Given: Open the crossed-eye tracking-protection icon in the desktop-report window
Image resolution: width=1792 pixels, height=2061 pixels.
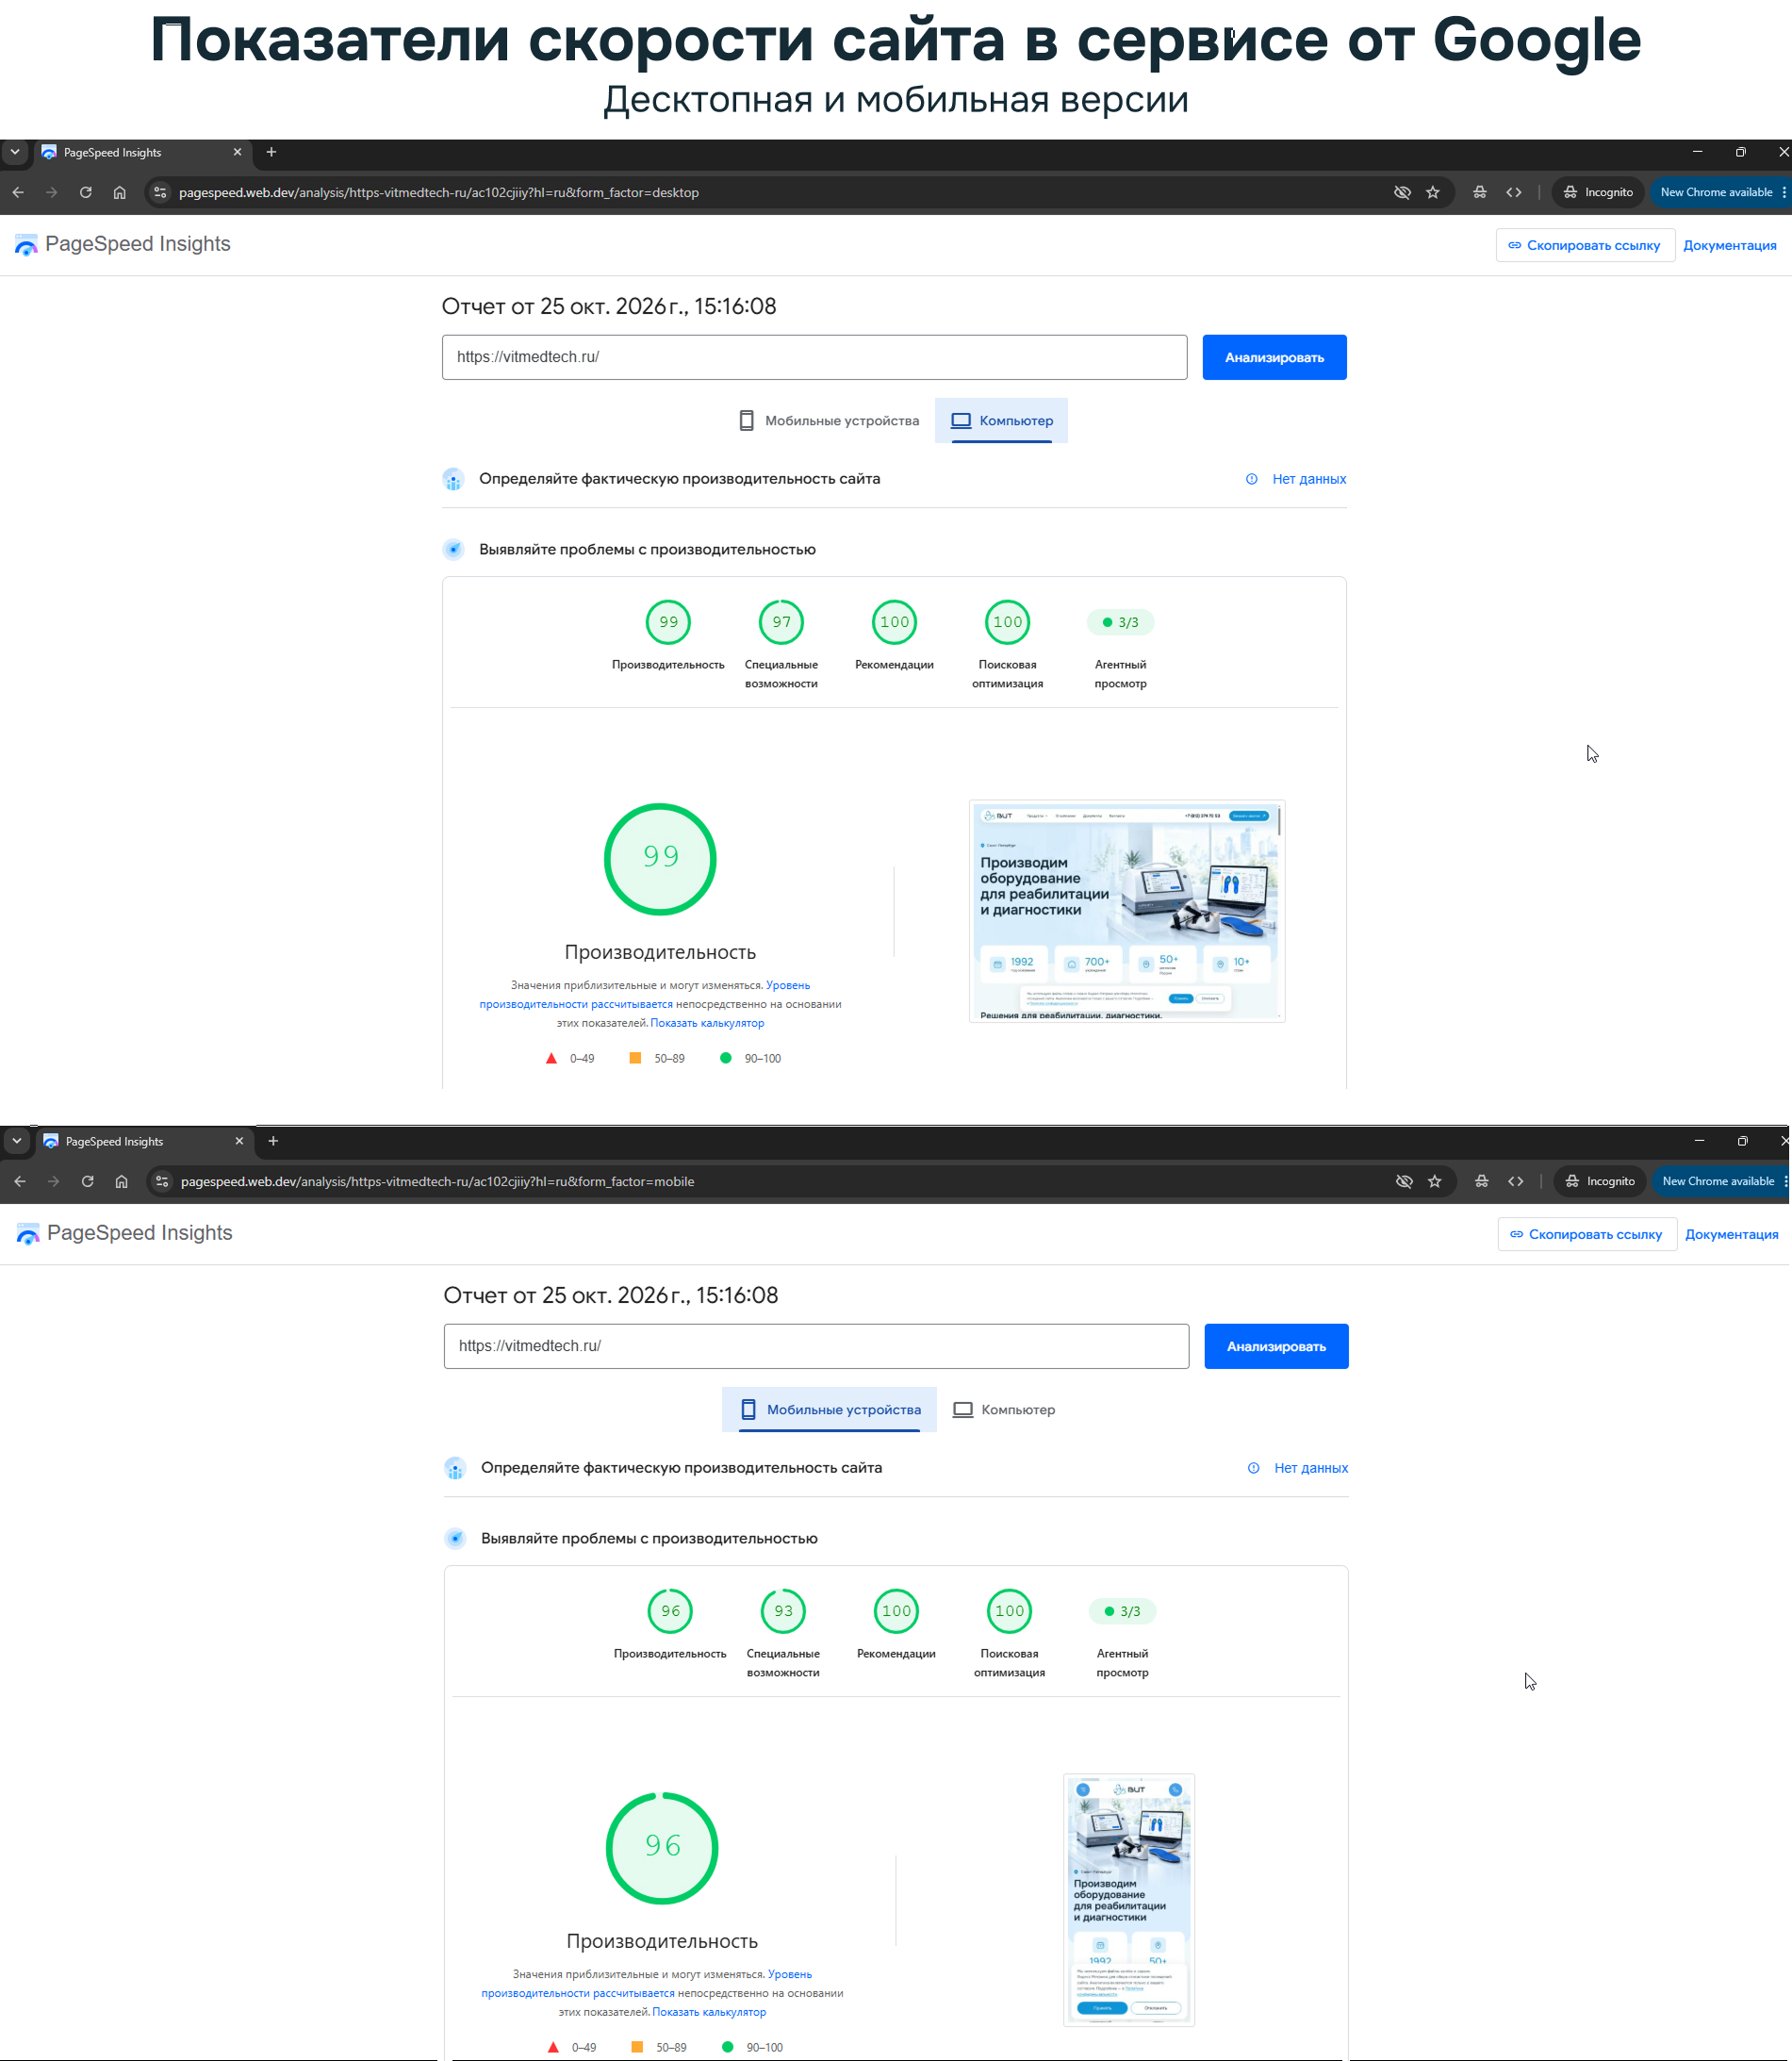Looking at the screenshot, I should [x=1402, y=193].
